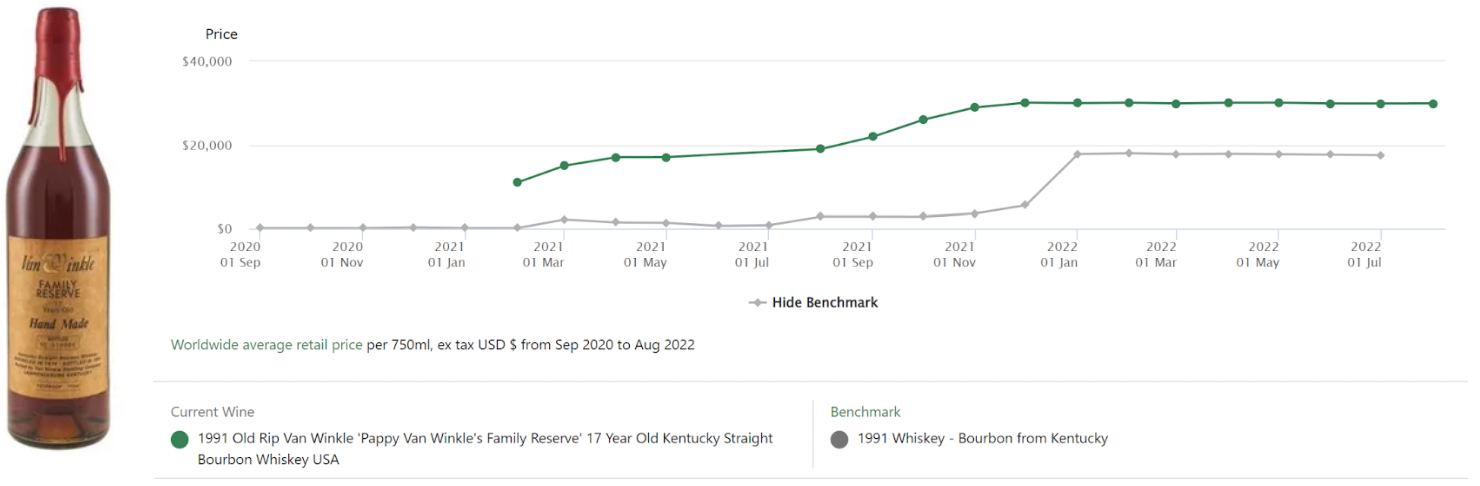Click green price point at 2022 01 Mar

pos(1176,104)
